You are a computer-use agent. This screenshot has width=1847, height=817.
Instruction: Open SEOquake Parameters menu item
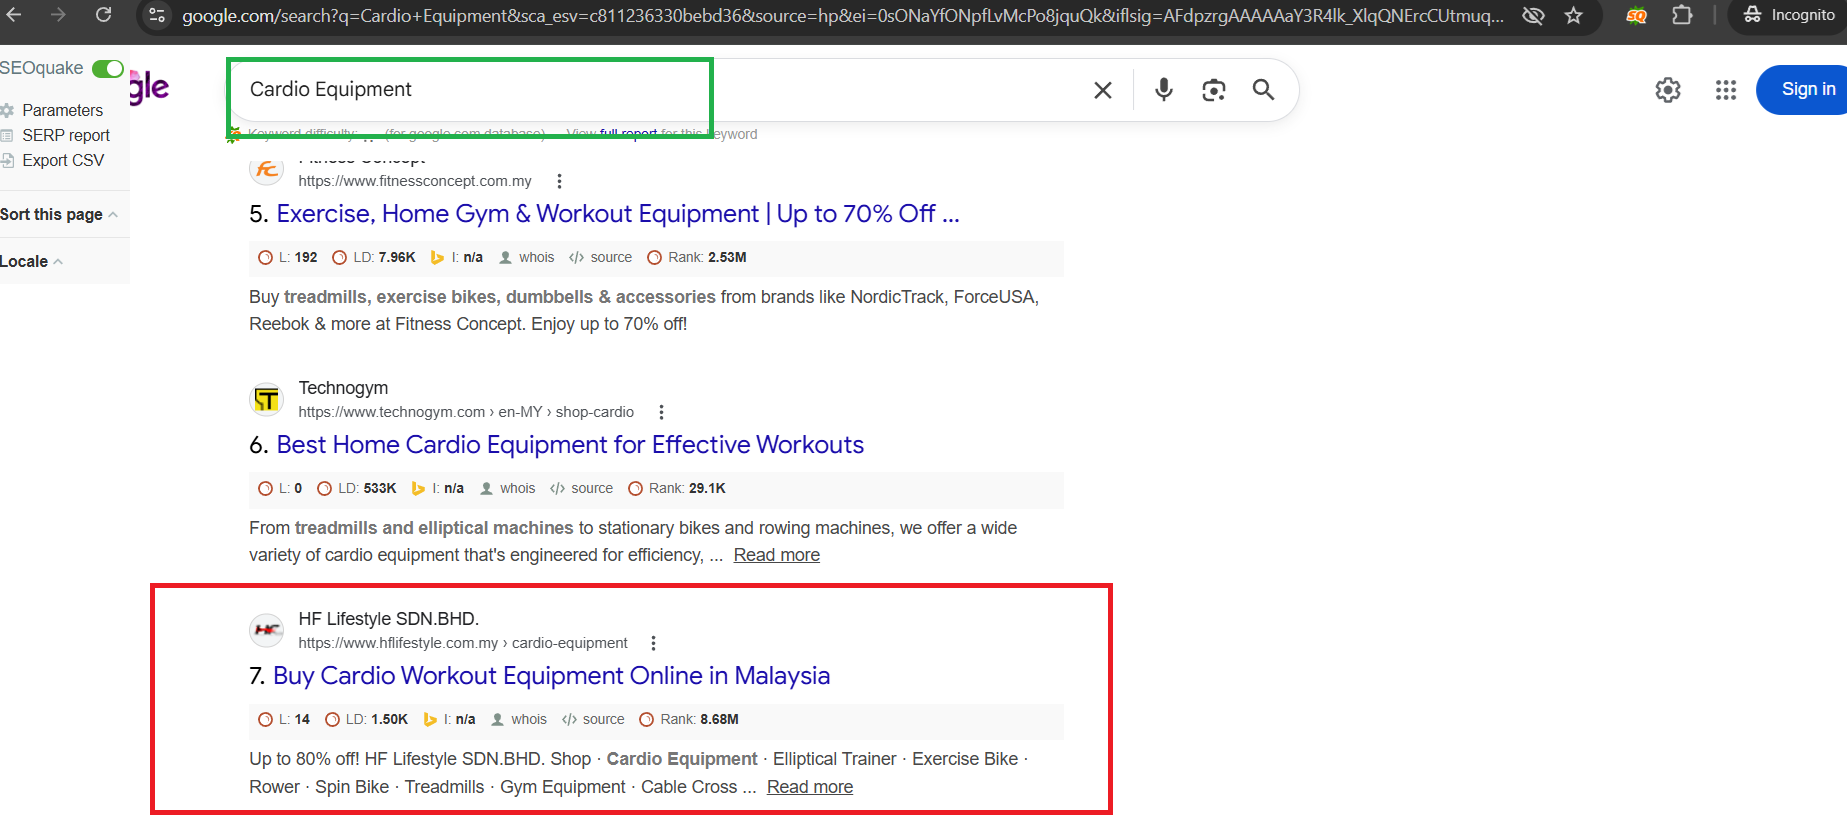click(x=62, y=110)
